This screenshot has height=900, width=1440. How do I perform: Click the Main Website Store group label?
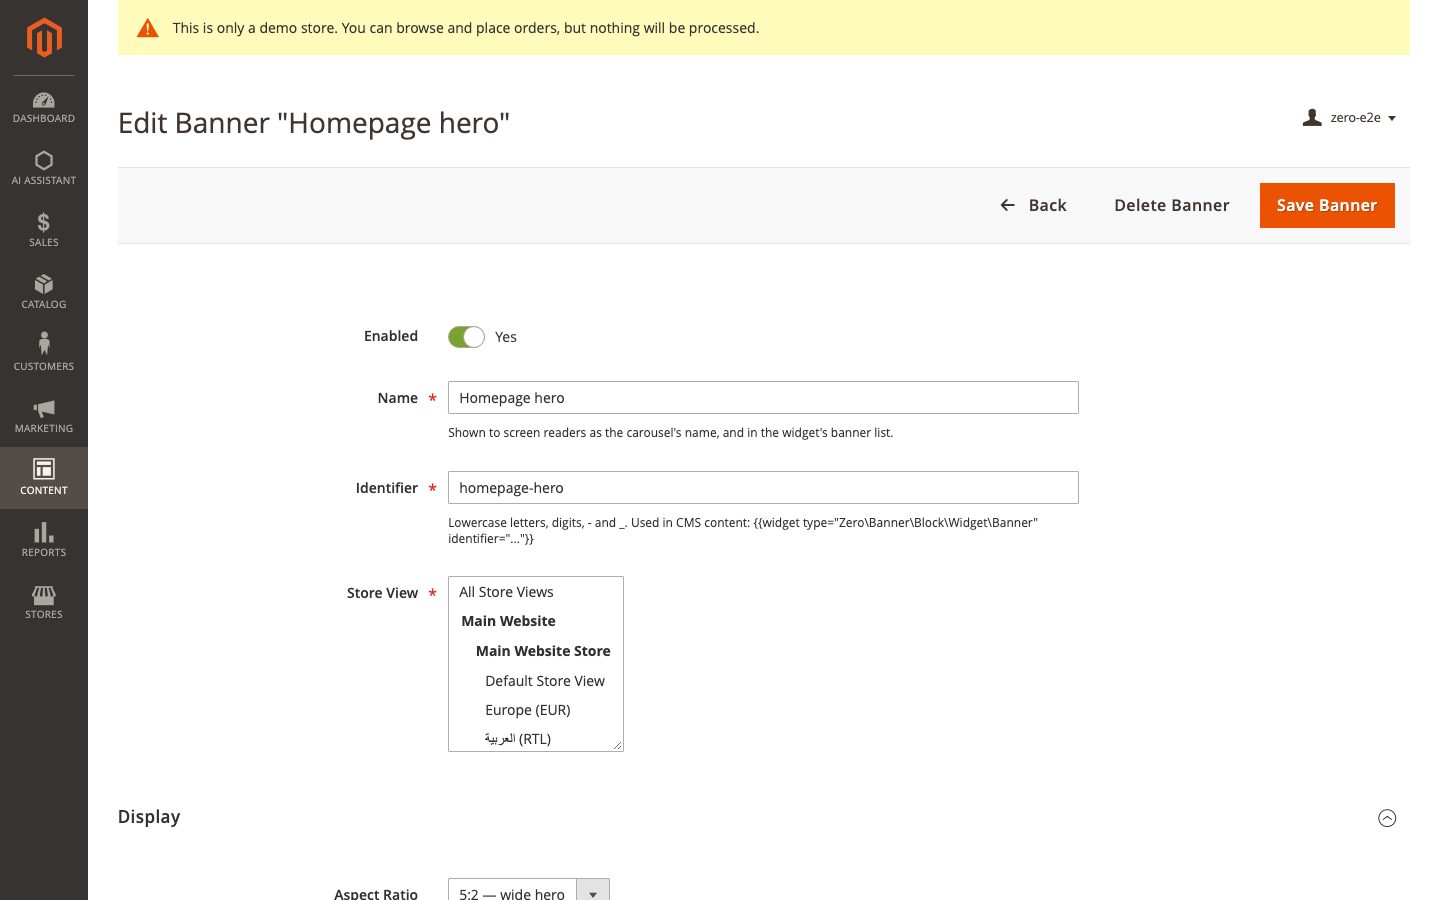[x=543, y=651]
